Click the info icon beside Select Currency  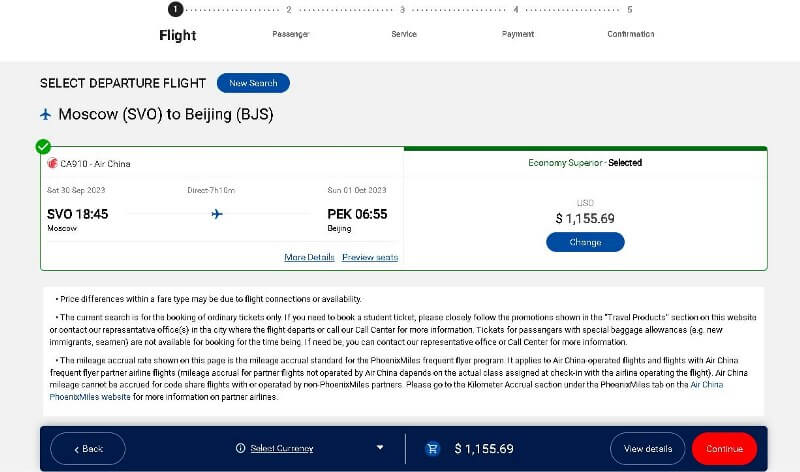point(240,448)
